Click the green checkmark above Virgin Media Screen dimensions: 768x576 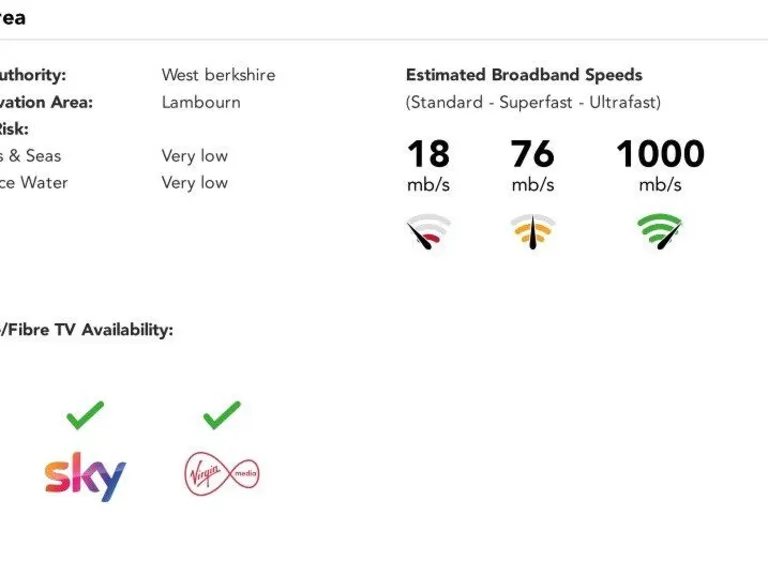221,415
